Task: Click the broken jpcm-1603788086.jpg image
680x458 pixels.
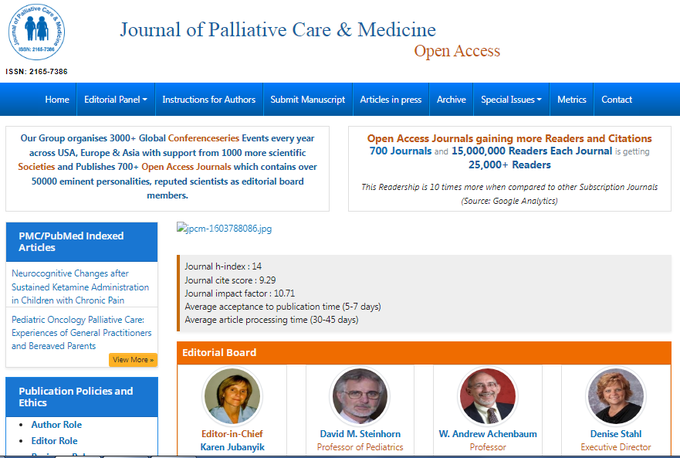Action: [x=224, y=229]
